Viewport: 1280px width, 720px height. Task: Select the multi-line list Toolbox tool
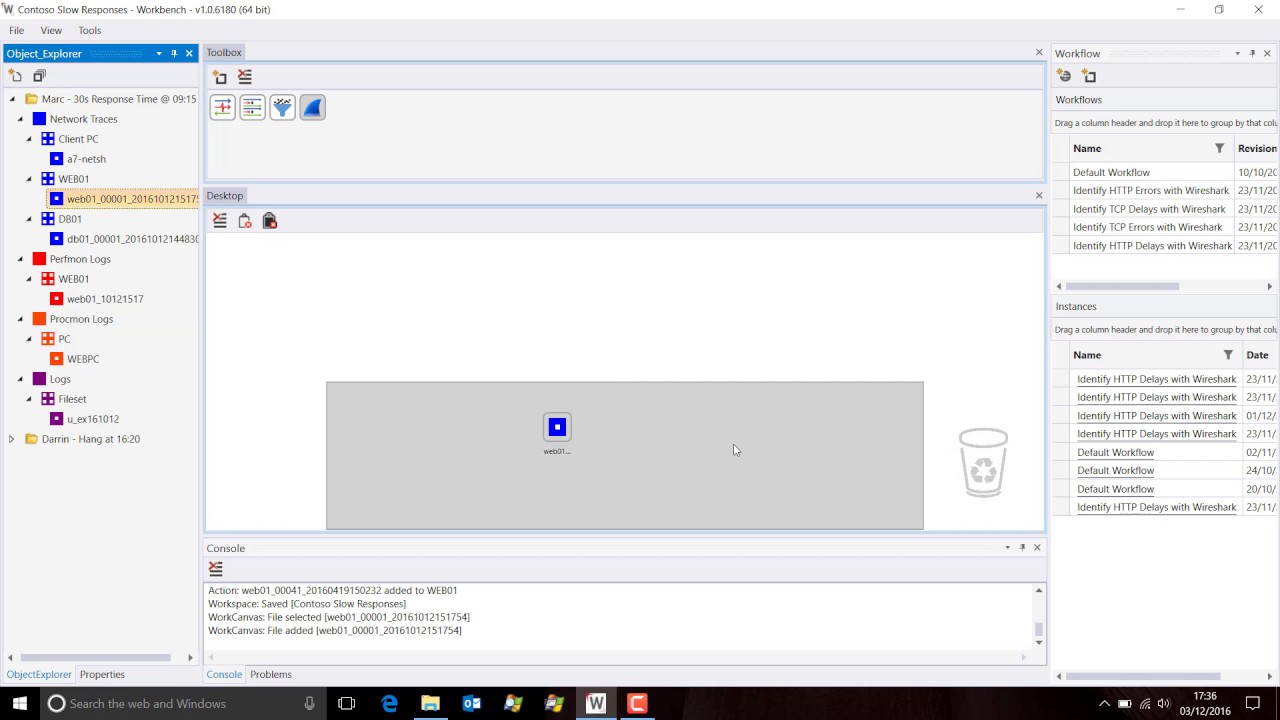point(252,107)
